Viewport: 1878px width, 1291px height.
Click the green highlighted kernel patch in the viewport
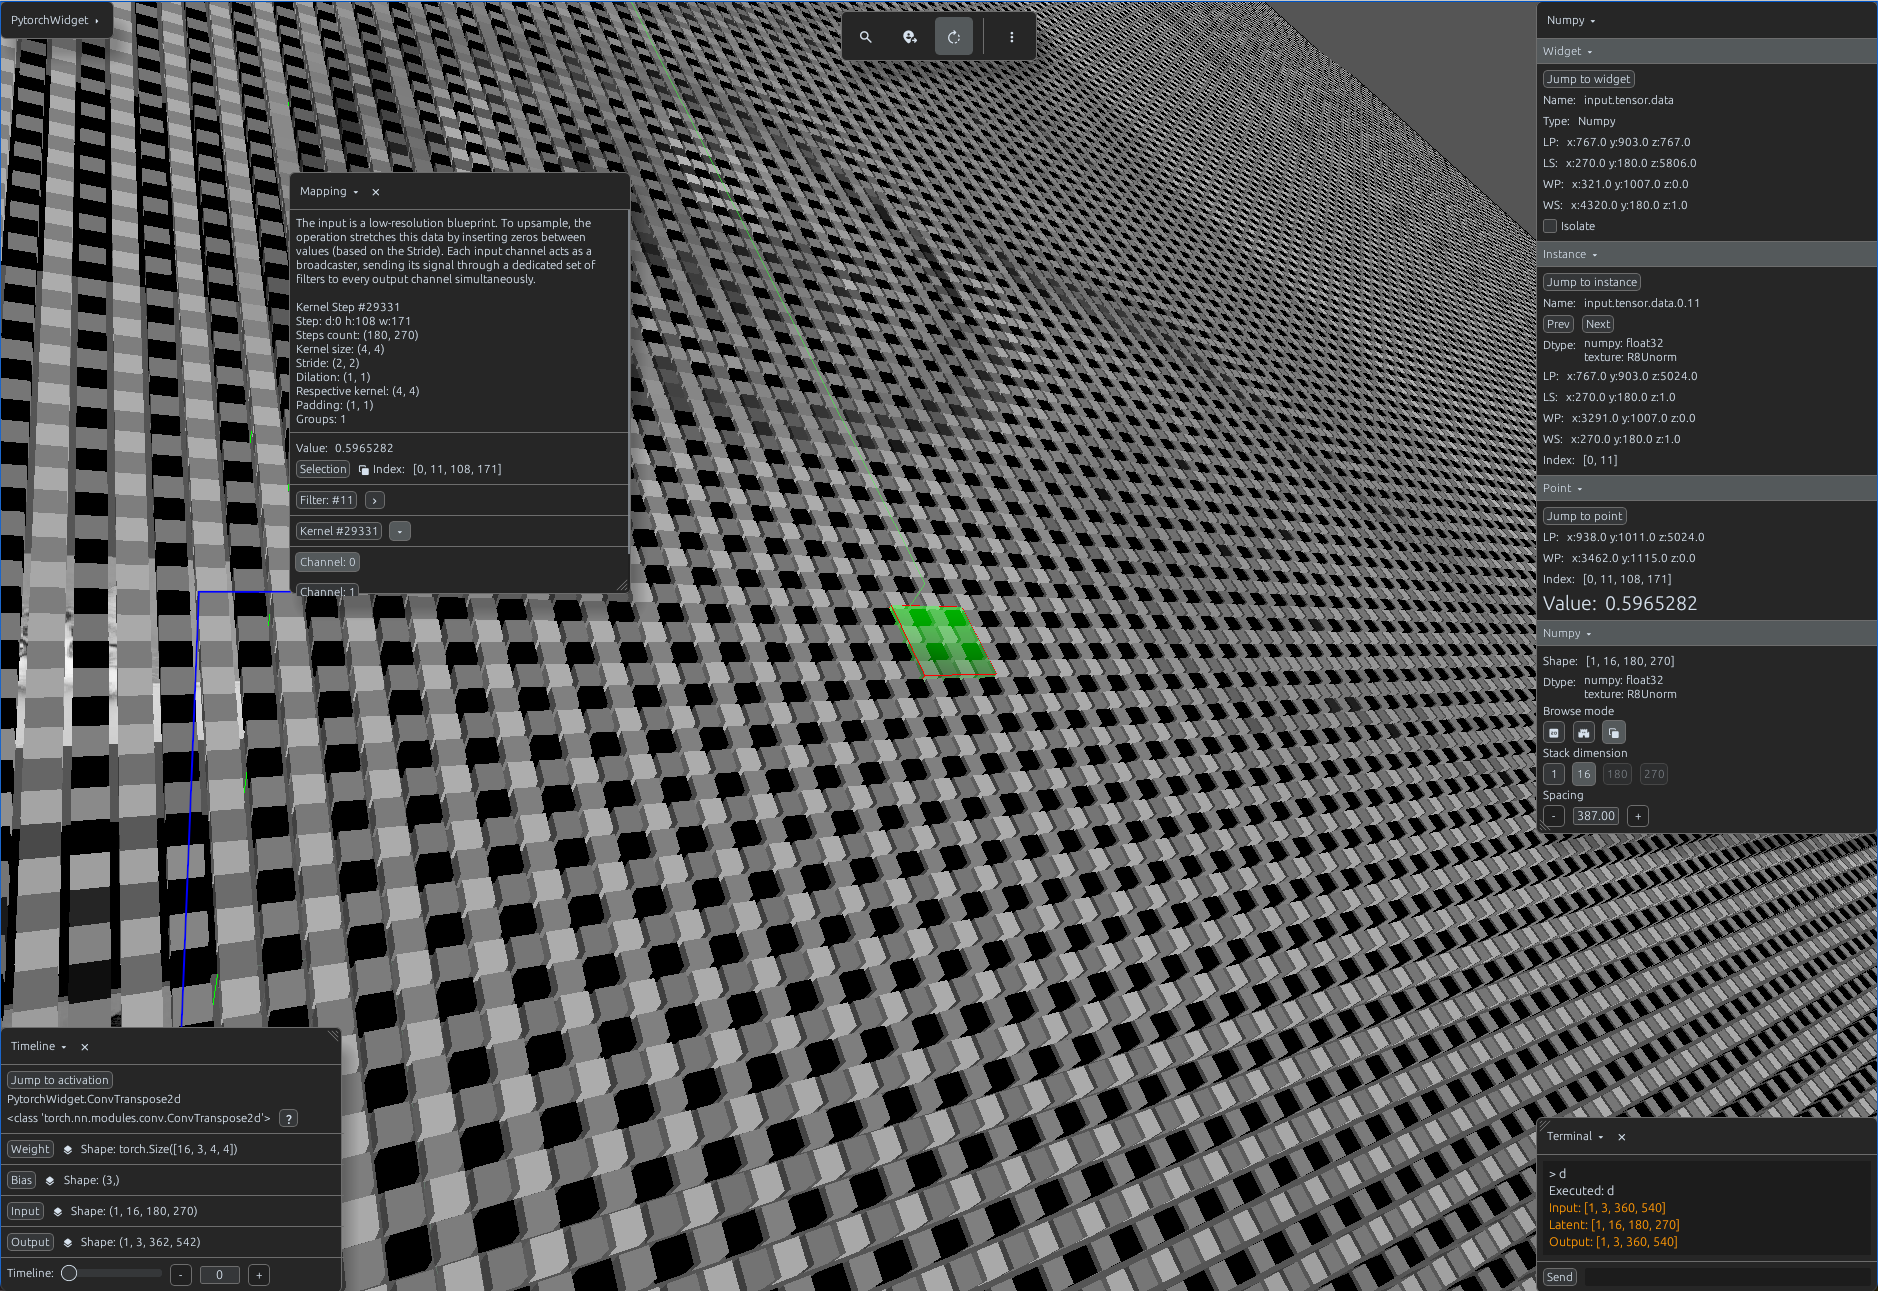(x=944, y=641)
